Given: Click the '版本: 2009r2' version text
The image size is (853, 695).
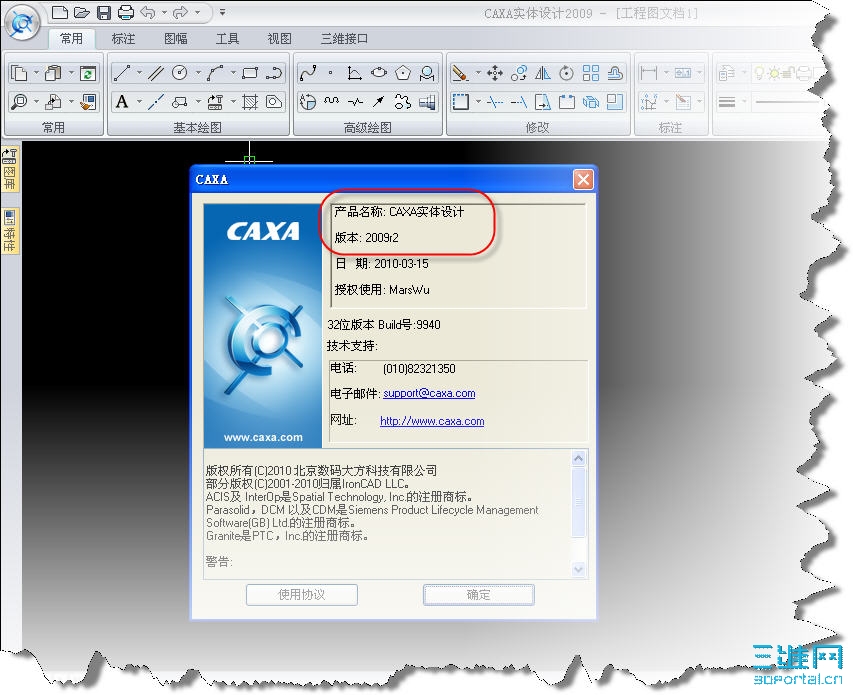Looking at the screenshot, I should pyautogui.click(x=366, y=238).
